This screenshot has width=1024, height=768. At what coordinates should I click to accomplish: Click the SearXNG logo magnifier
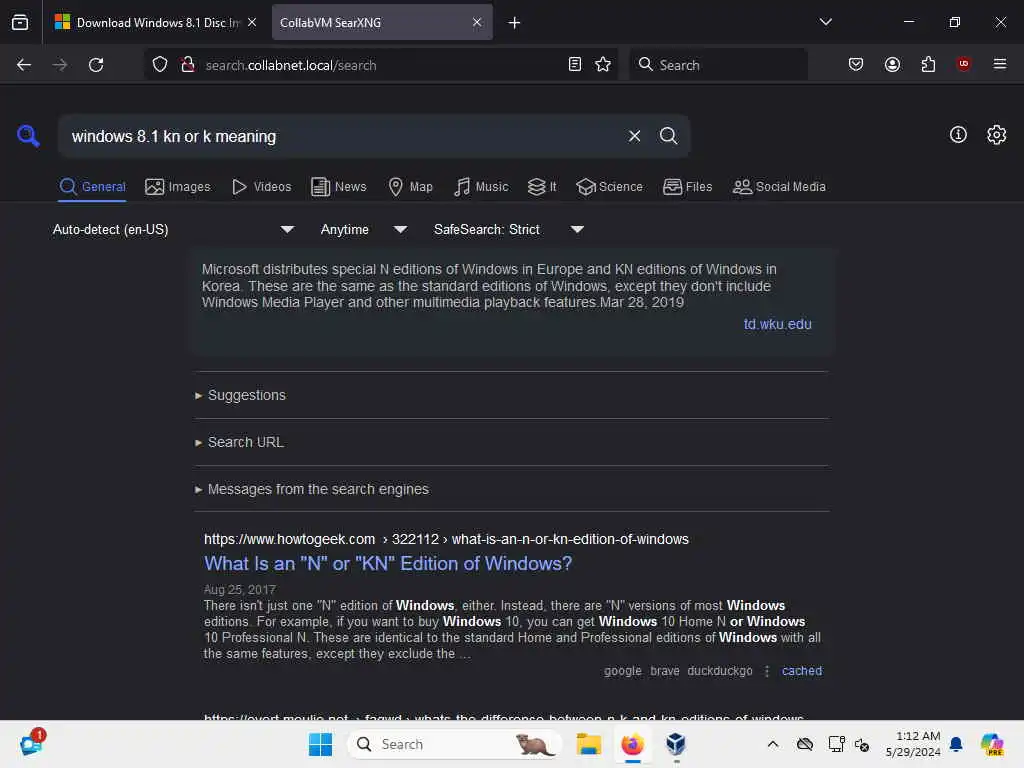28,136
